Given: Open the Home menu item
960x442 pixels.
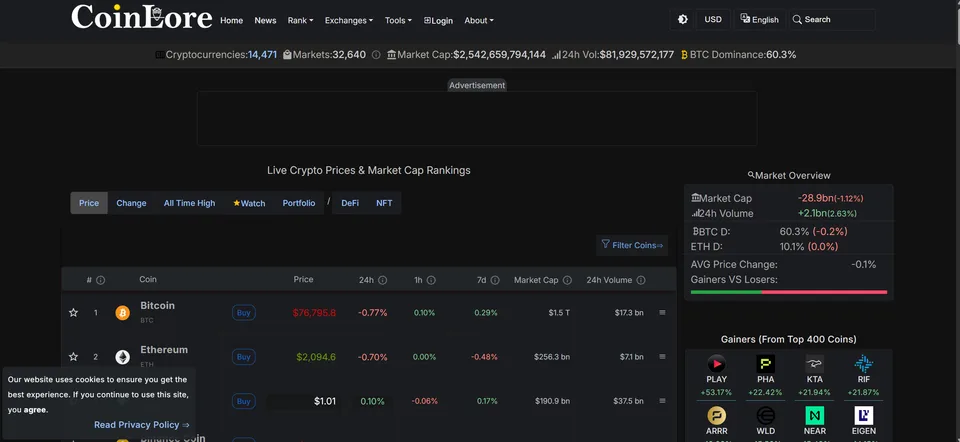Looking at the screenshot, I should [231, 20].
